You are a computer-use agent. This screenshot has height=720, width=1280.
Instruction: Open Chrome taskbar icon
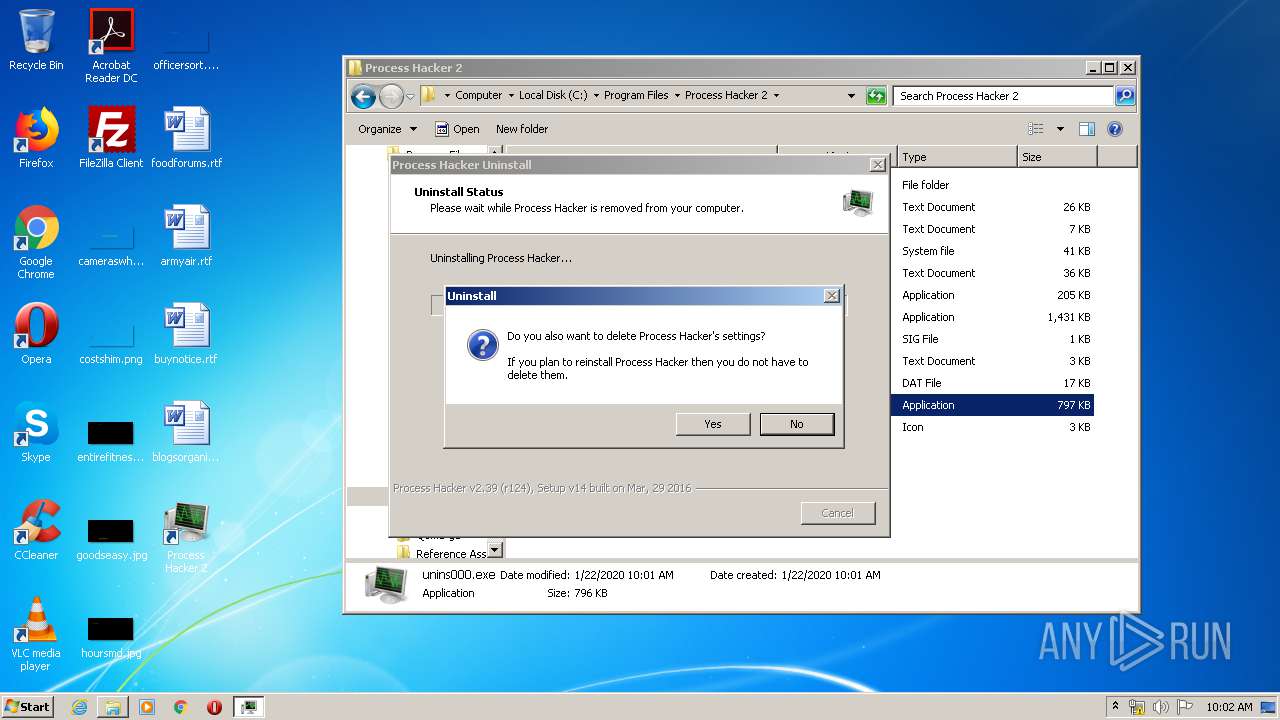180,706
